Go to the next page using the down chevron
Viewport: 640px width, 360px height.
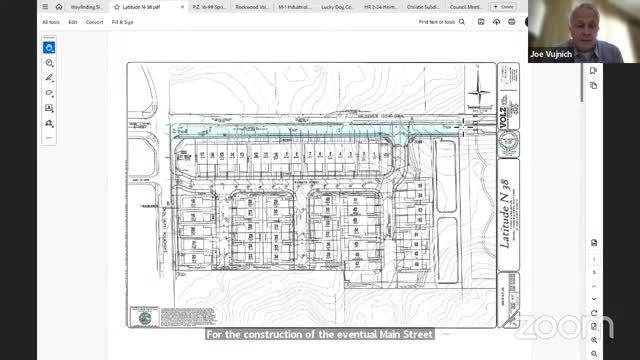[x=594, y=299]
